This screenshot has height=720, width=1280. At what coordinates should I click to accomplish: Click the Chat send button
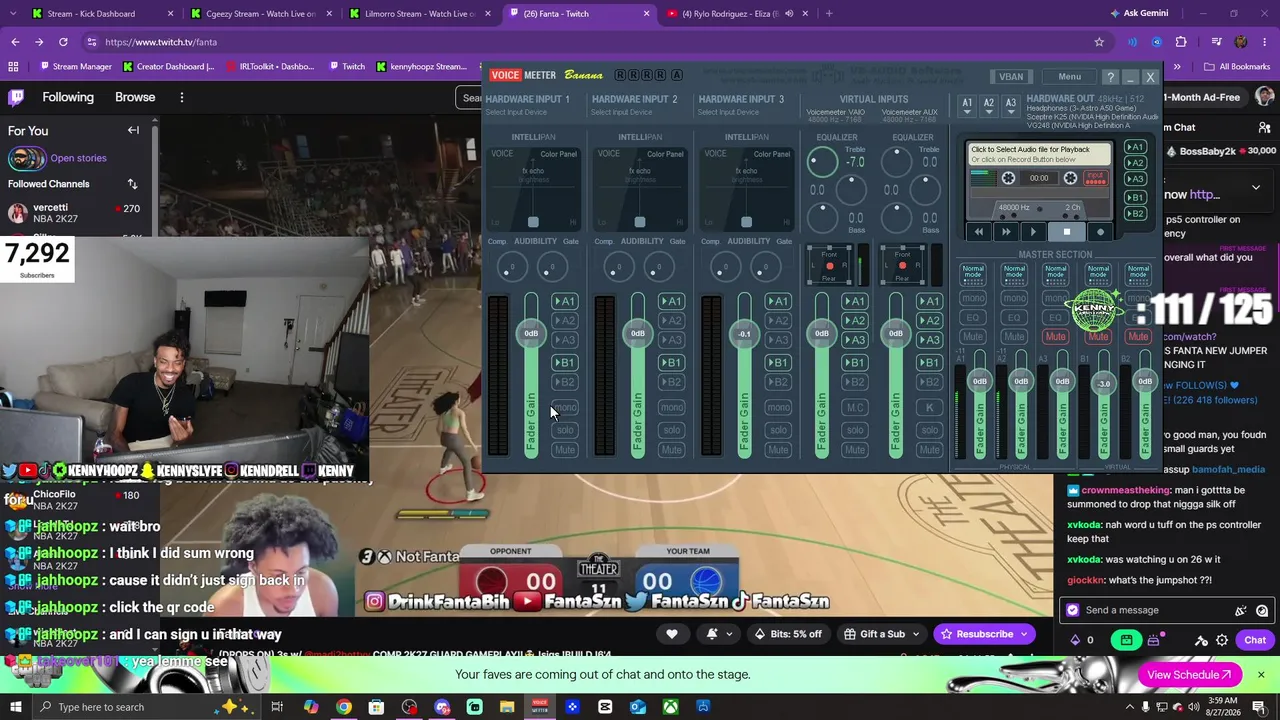(1255, 640)
